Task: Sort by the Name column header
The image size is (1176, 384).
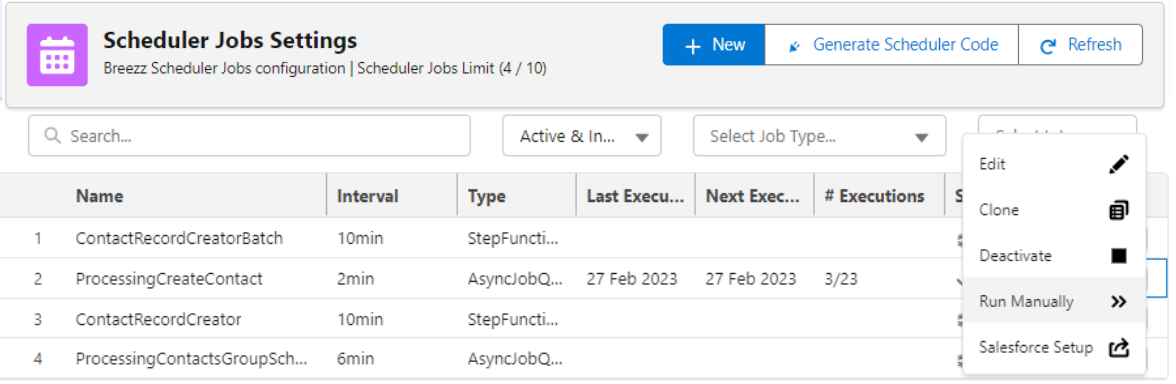Action: pos(99,196)
